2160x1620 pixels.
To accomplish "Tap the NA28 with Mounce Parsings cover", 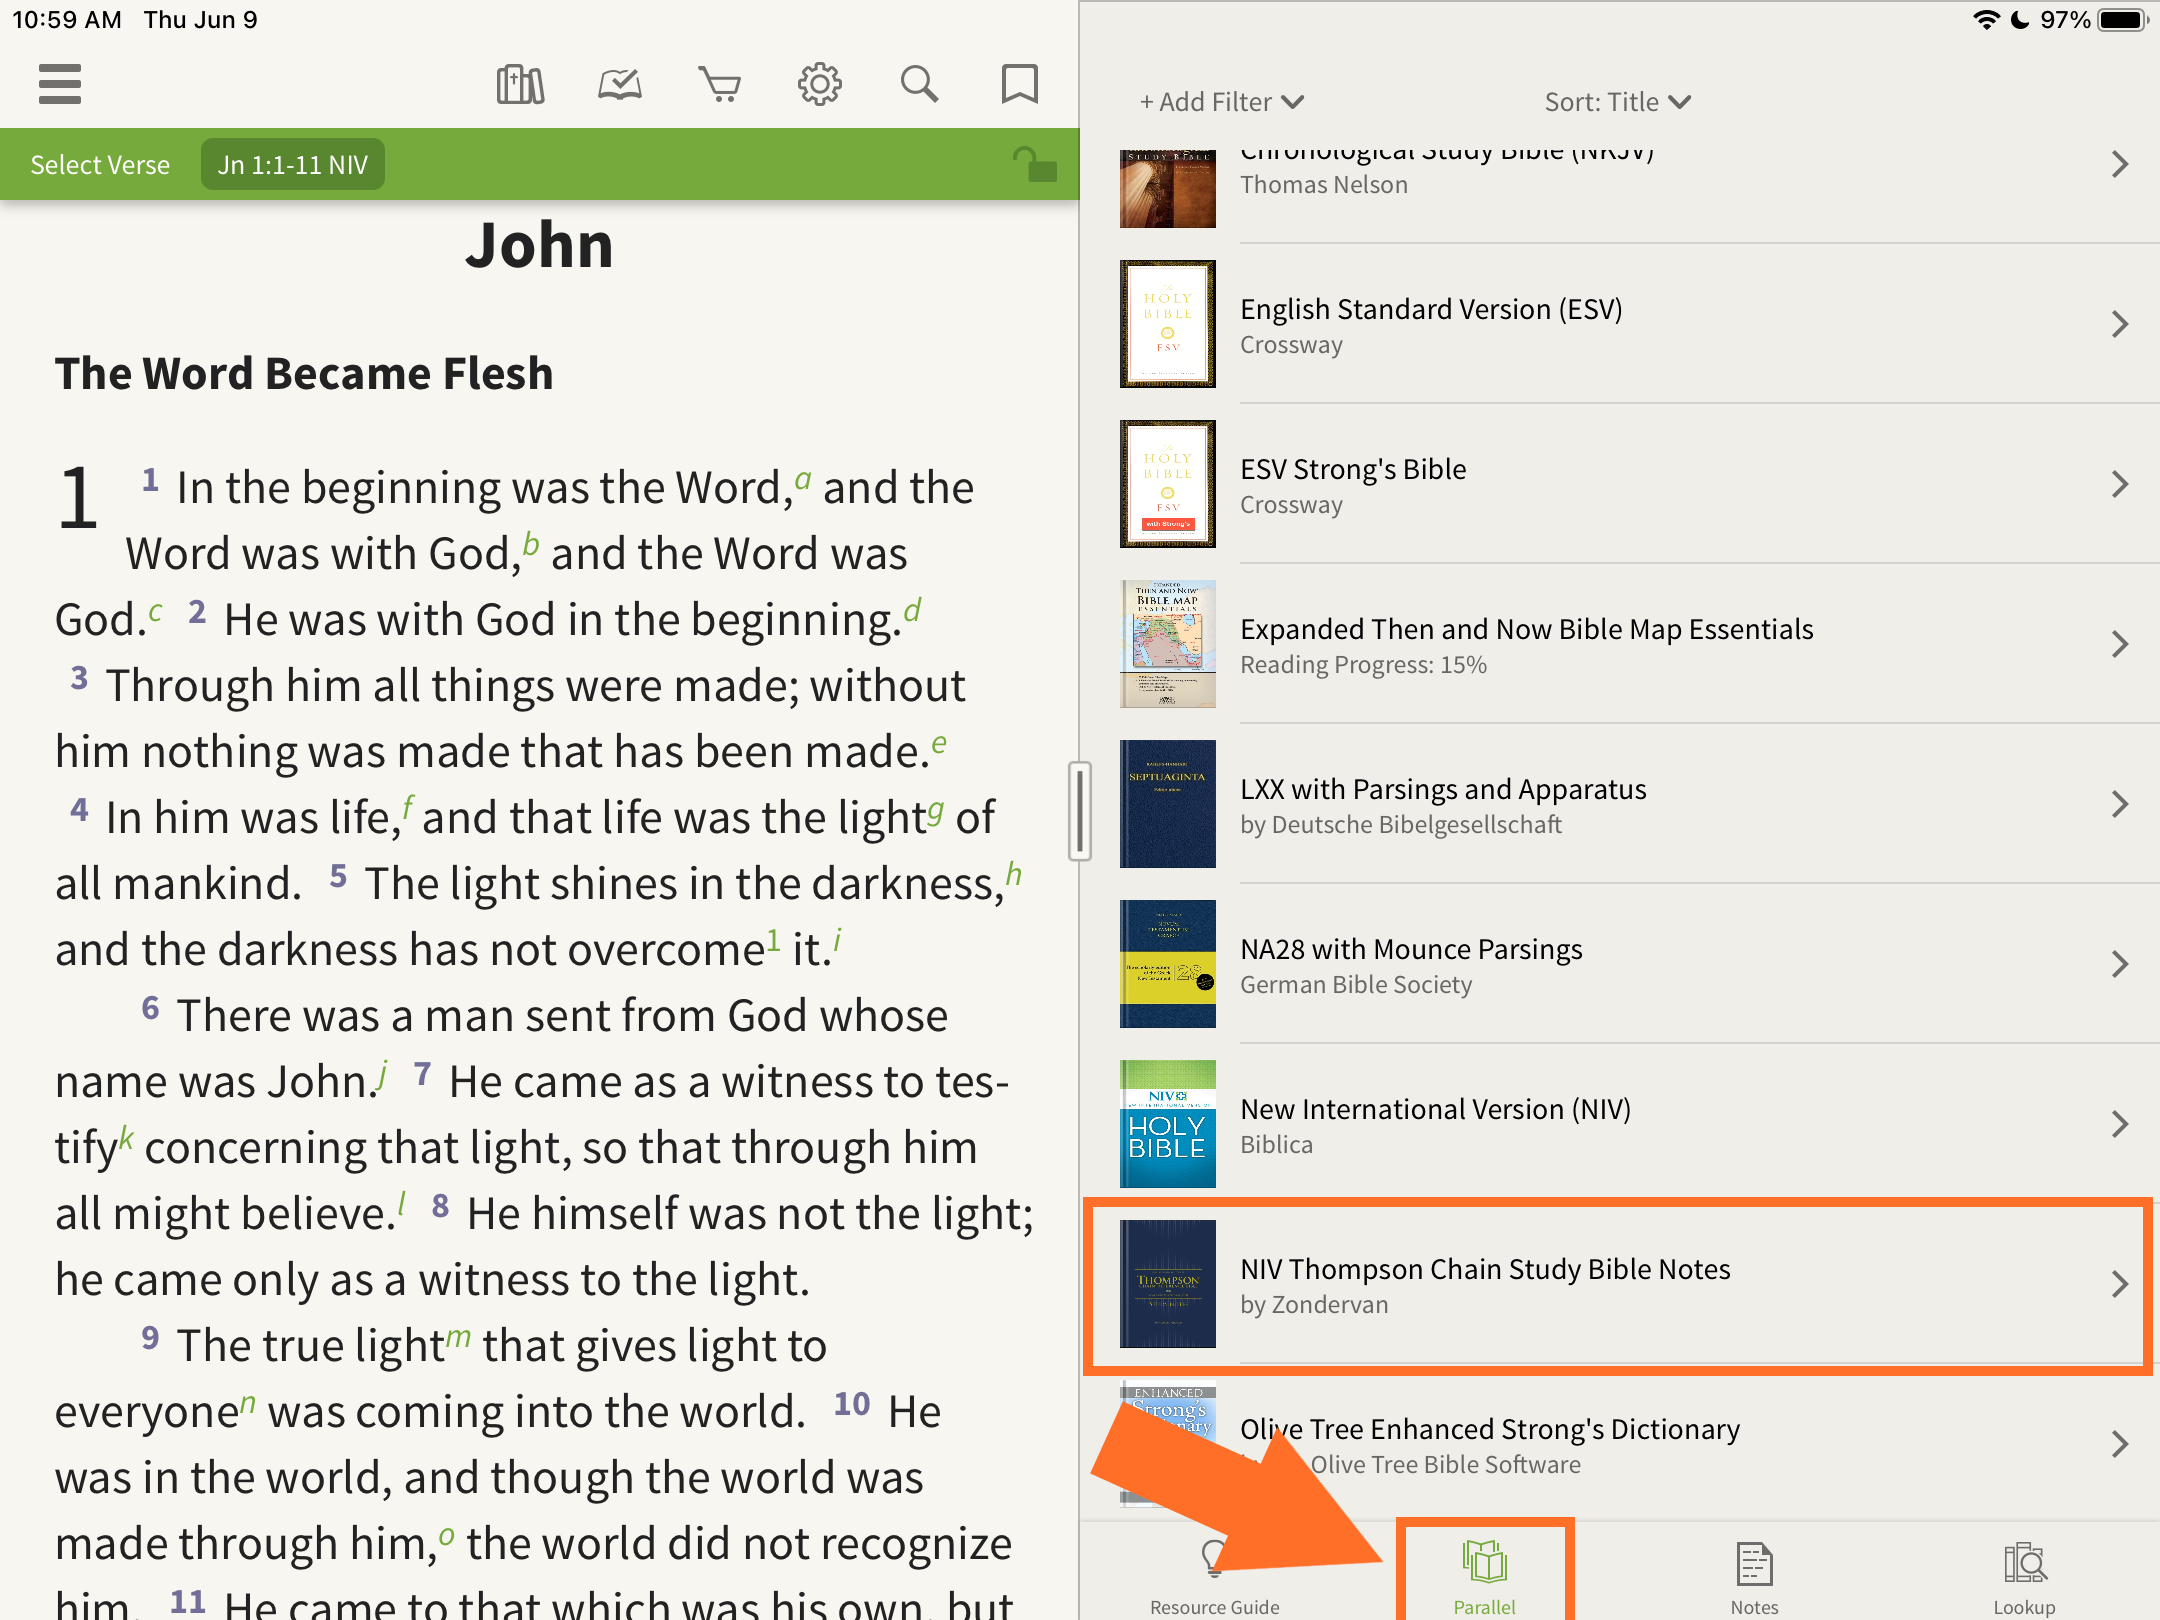I will (x=1168, y=964).
